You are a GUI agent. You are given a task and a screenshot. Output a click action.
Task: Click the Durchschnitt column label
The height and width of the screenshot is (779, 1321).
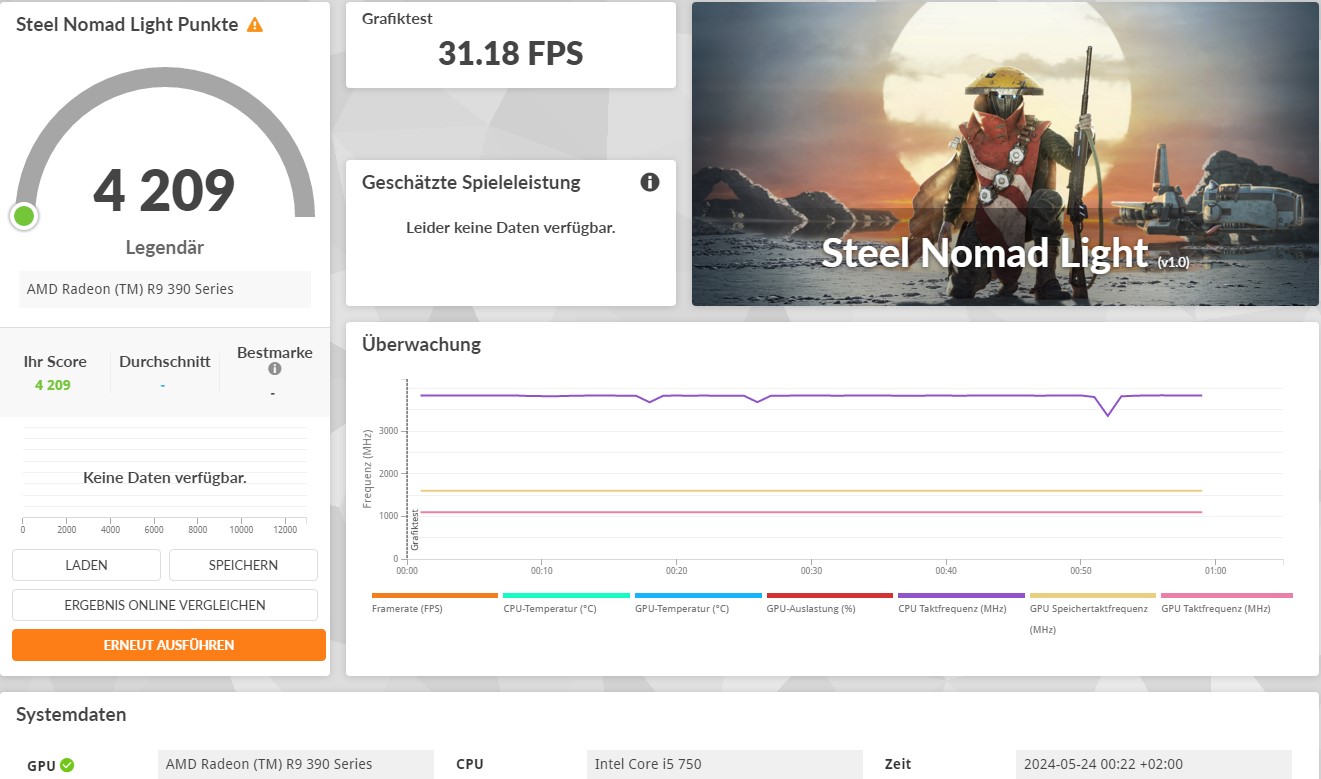(x=165, y=362)
